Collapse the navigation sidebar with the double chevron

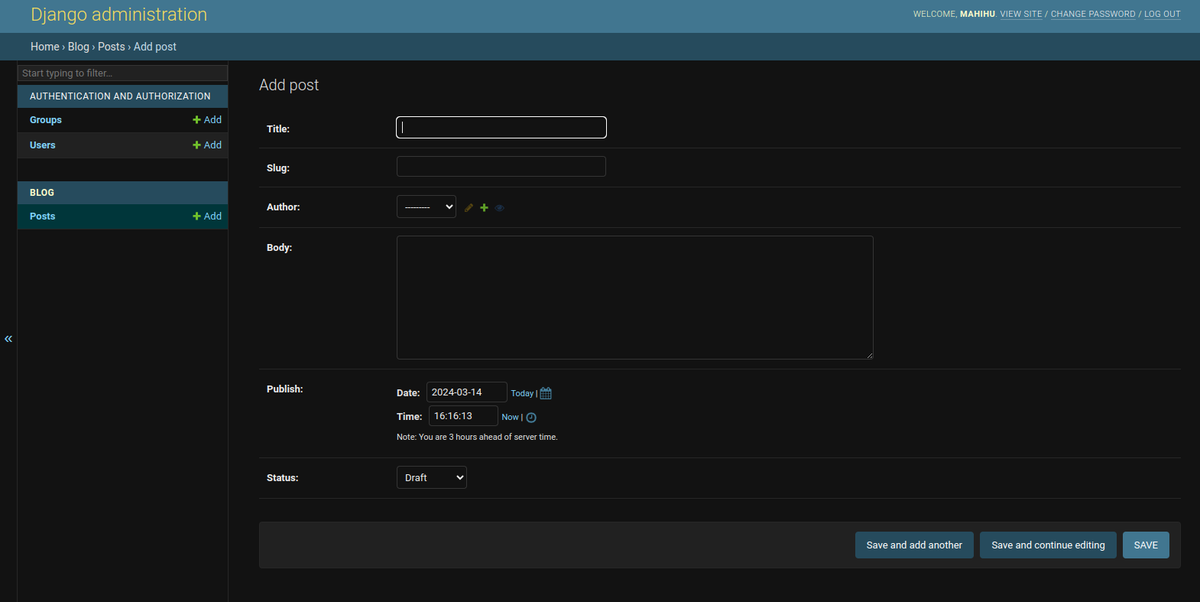click(8, 339)
